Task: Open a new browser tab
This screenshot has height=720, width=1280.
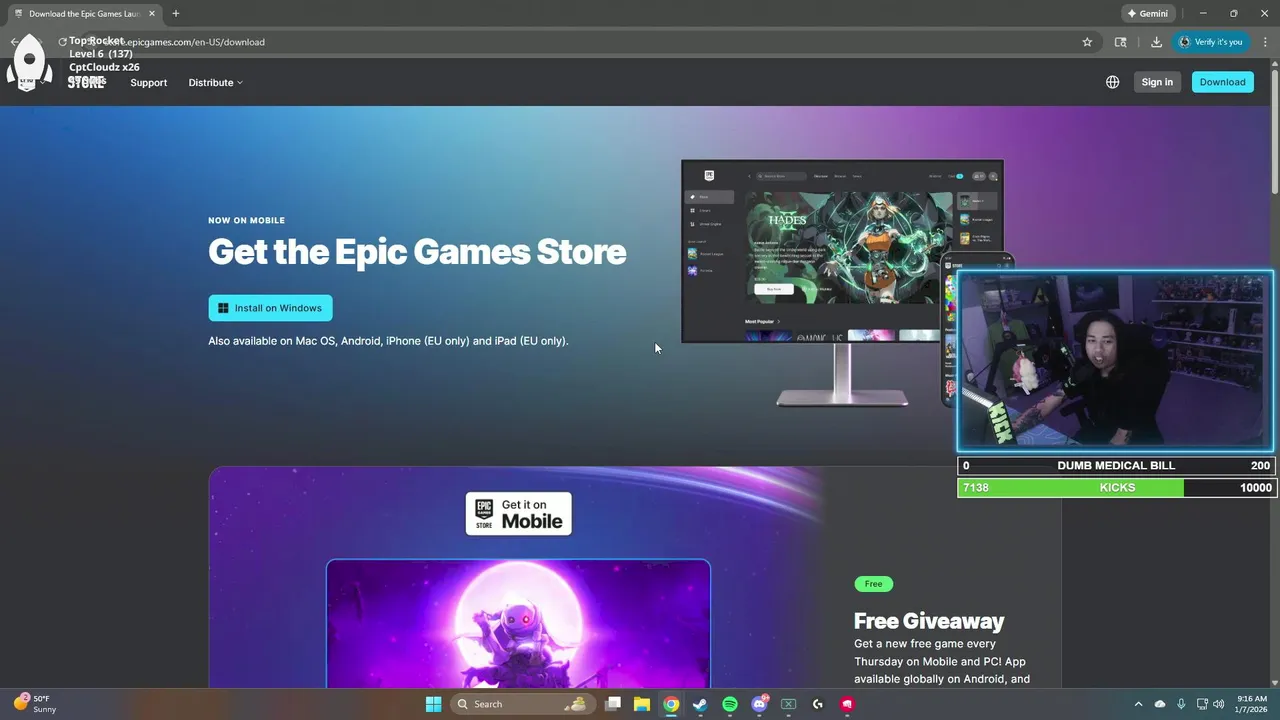Action: point(176,14)
